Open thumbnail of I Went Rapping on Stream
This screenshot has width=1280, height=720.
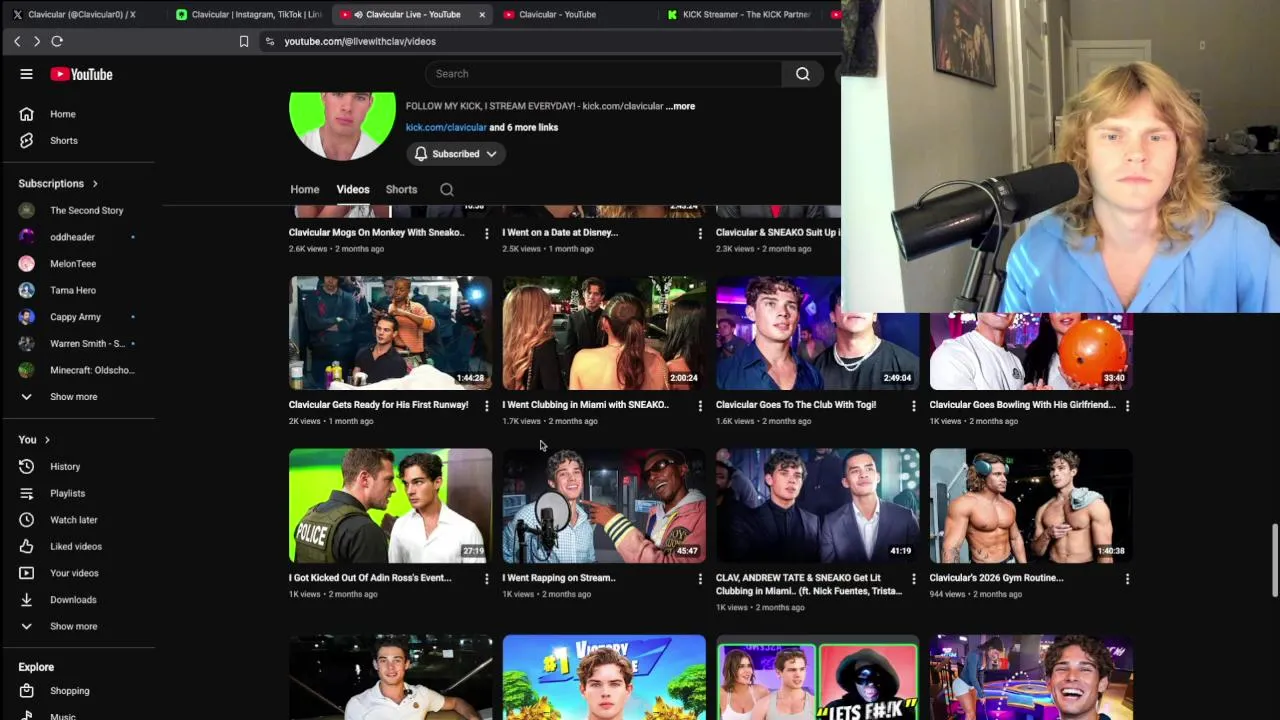pos(604,506)
